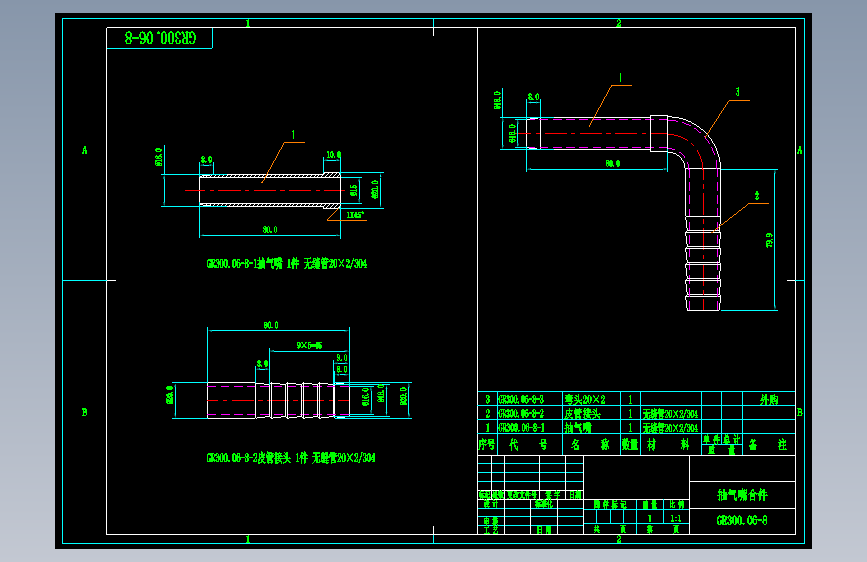Click zone number '2' on the top border
Viewport: 867px width, 562px height.
[x=619, y=23]
